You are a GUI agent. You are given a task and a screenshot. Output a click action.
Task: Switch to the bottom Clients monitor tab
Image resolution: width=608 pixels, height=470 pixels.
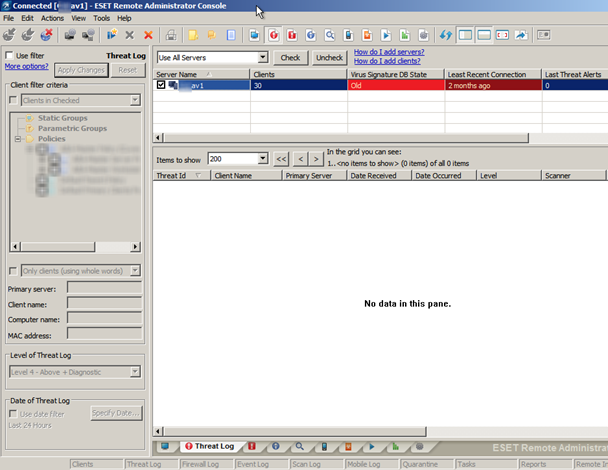[x=165, y=446]
